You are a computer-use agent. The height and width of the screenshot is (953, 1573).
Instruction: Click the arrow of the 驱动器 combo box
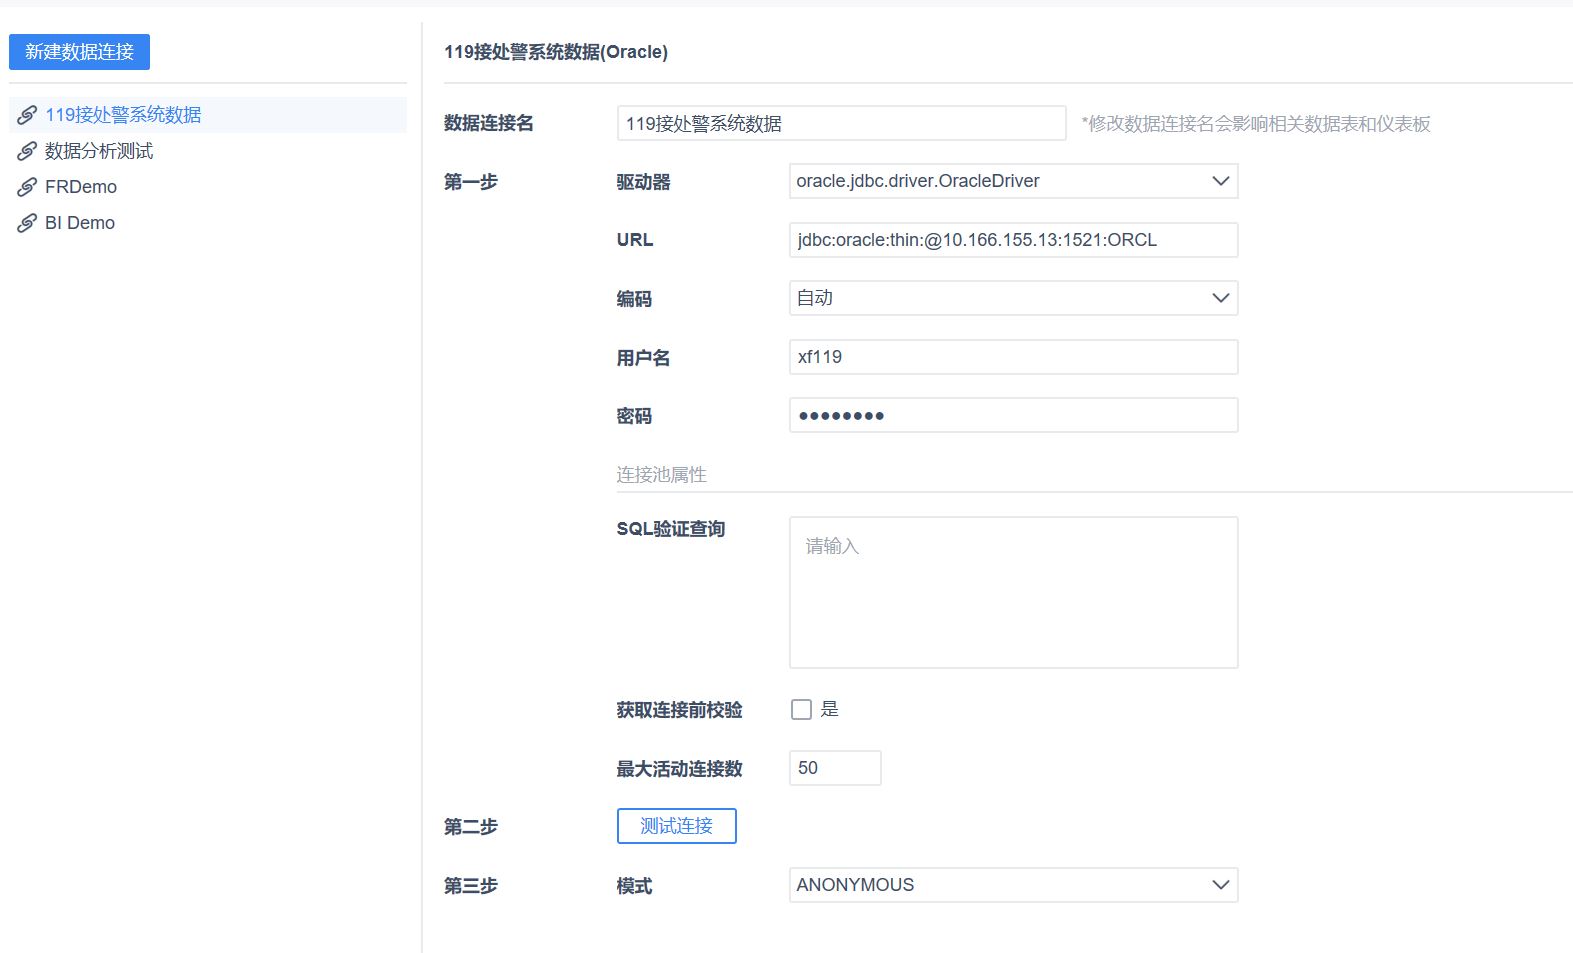pyautogui.click(x=1220, y=181)
